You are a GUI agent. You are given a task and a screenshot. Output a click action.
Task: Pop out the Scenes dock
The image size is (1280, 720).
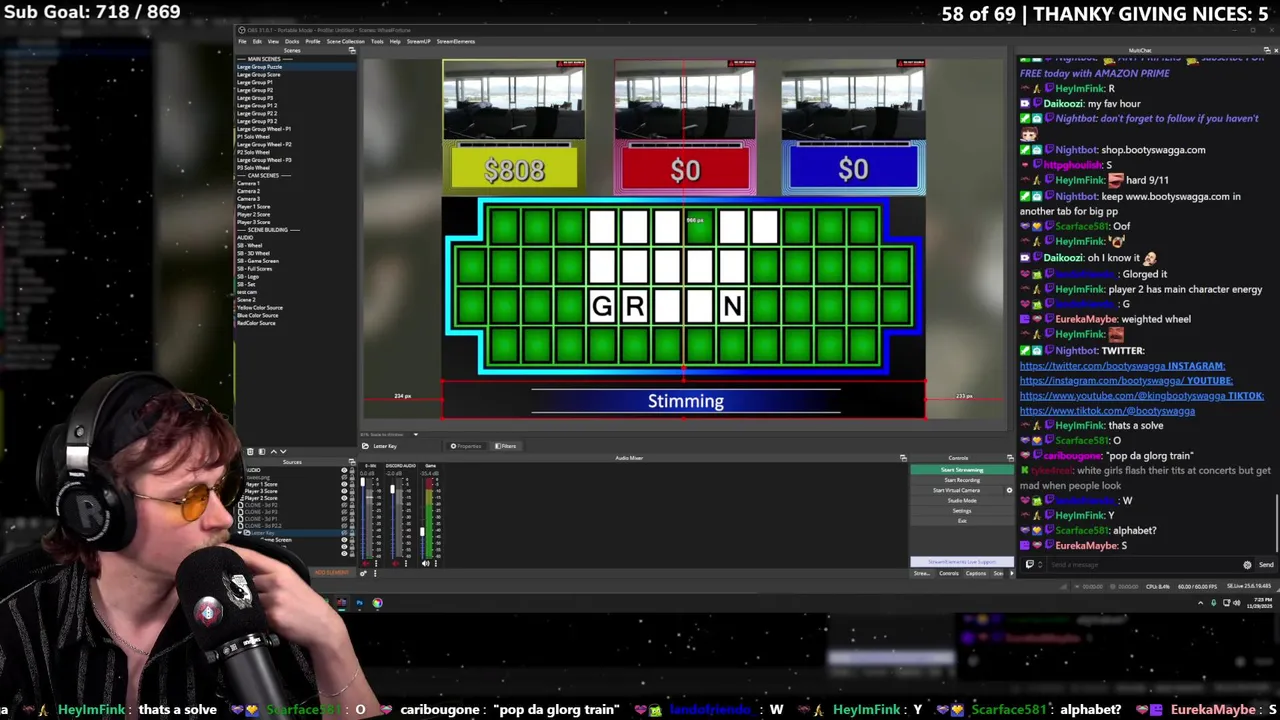click(352, 50)
